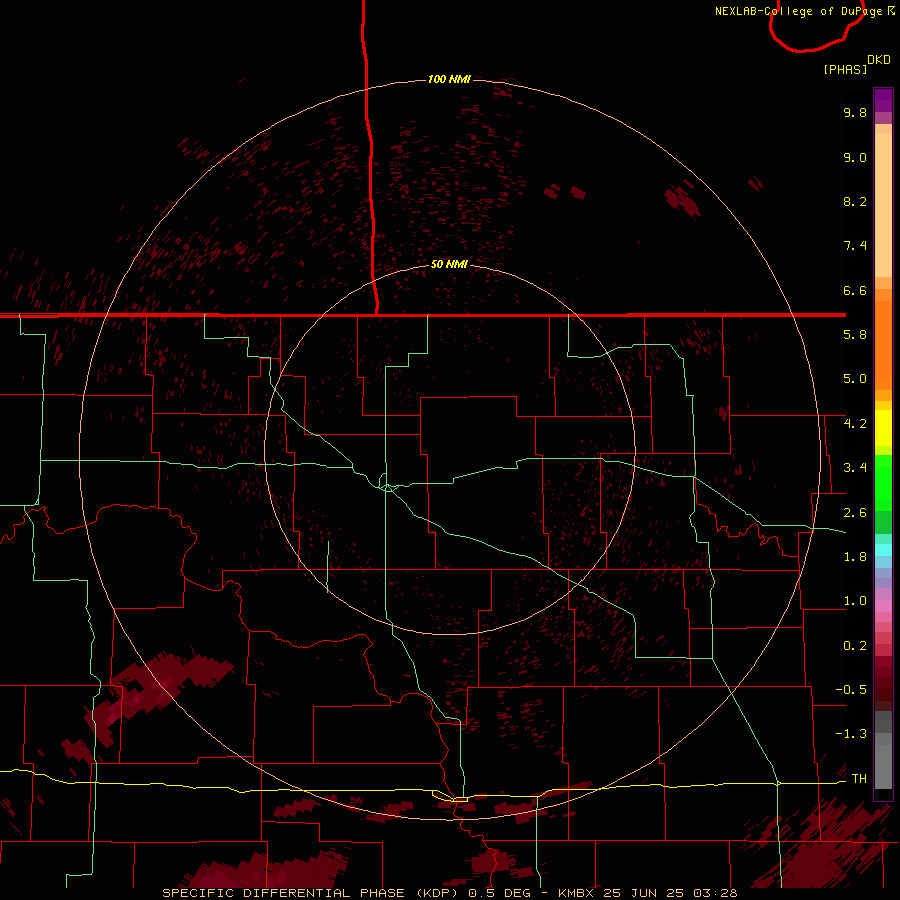900x900 pixels.
Task: Click the [PHAS] legend heading
Action: [x=845, y=69]
